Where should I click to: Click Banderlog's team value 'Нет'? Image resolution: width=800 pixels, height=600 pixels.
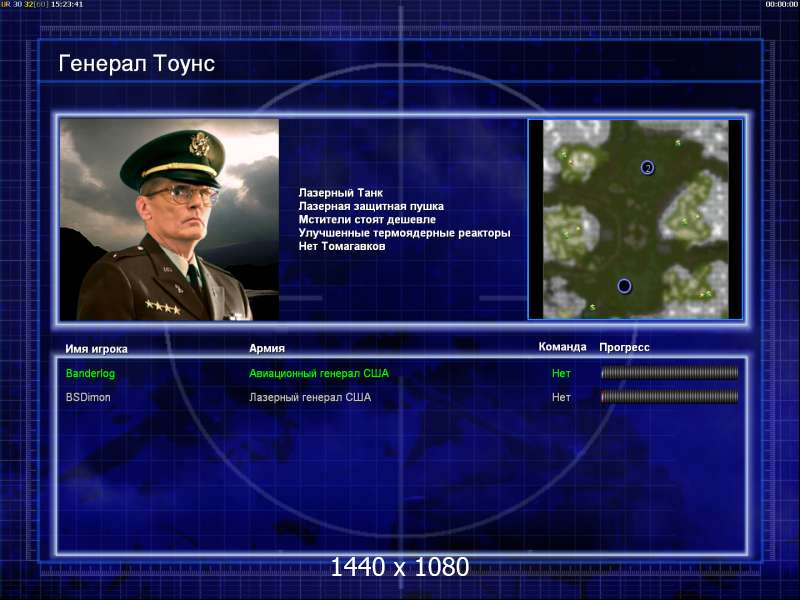(561, 373)
